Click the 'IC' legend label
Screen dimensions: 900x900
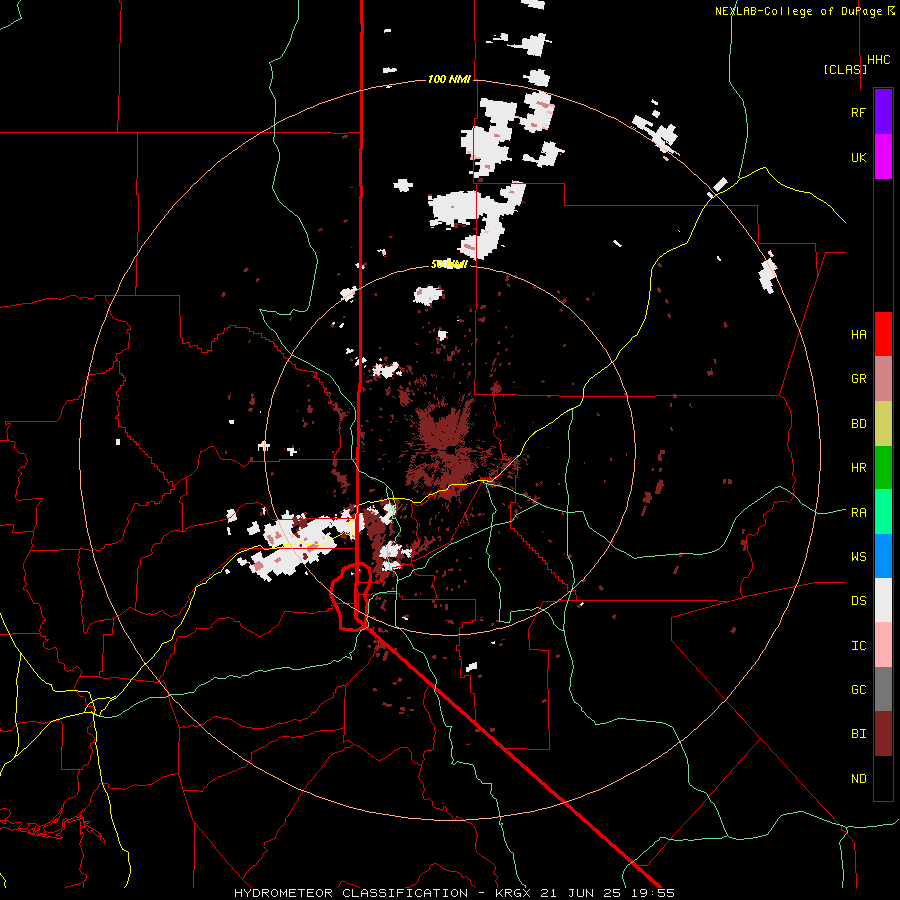pyautogui.click(x=858, y=646)
